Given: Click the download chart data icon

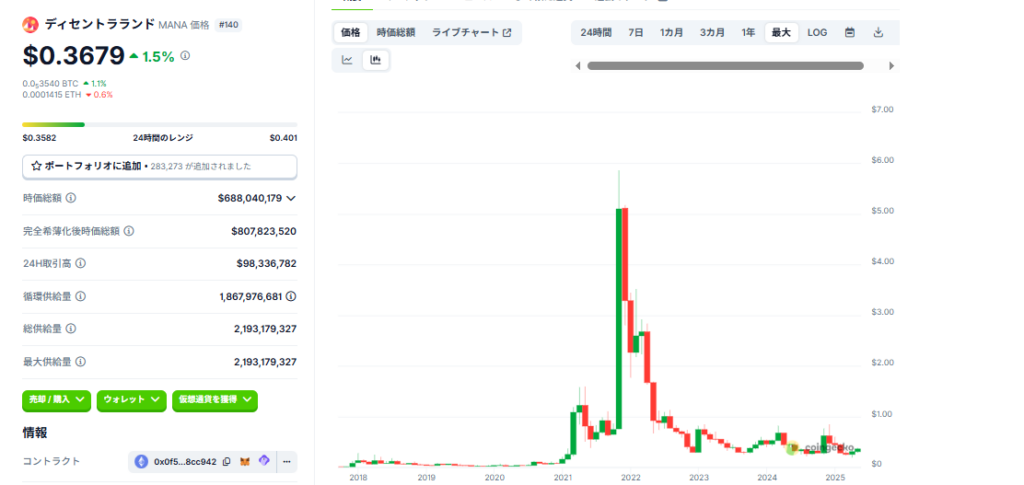Looking at the screenshot, I should pos(878,33).
